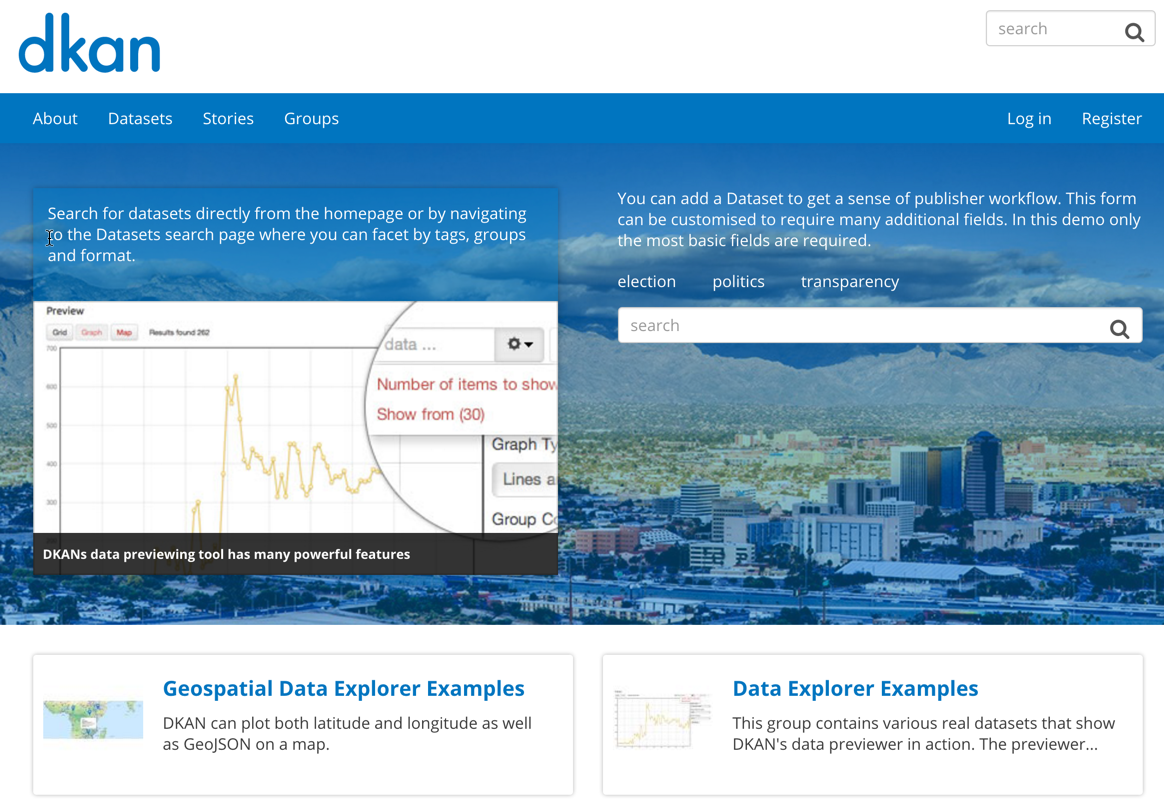Click the Log in link
The height and width of the screenshot is (811, 1164).
[1029, 119]
